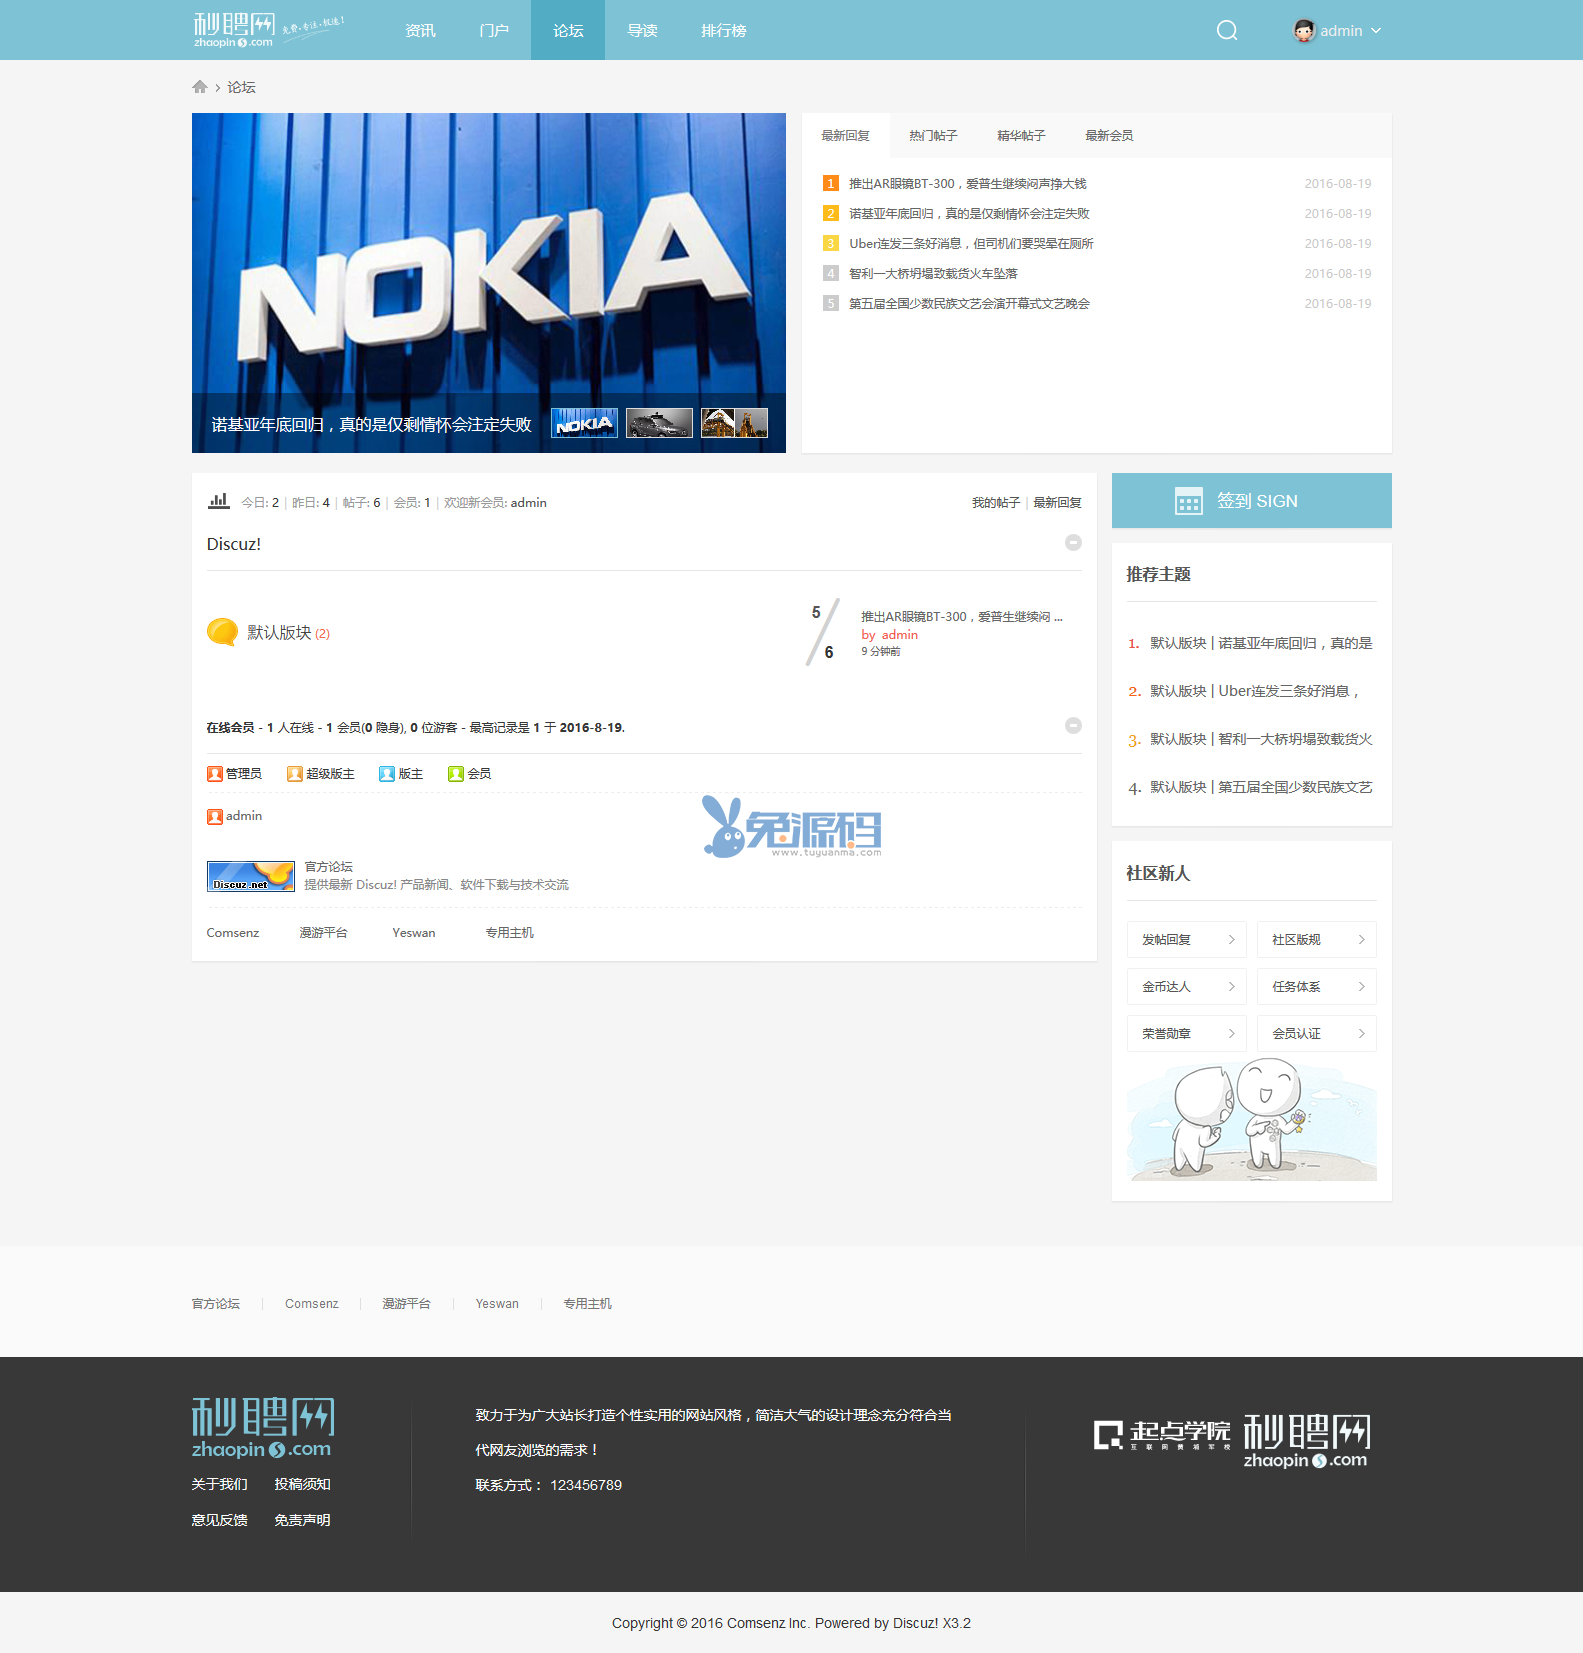The height and width of the screenshot is (1653, 1583).
Task: Open the latest post 推出AR眼镜BT-300 in 默认版块
Action: 961,617
